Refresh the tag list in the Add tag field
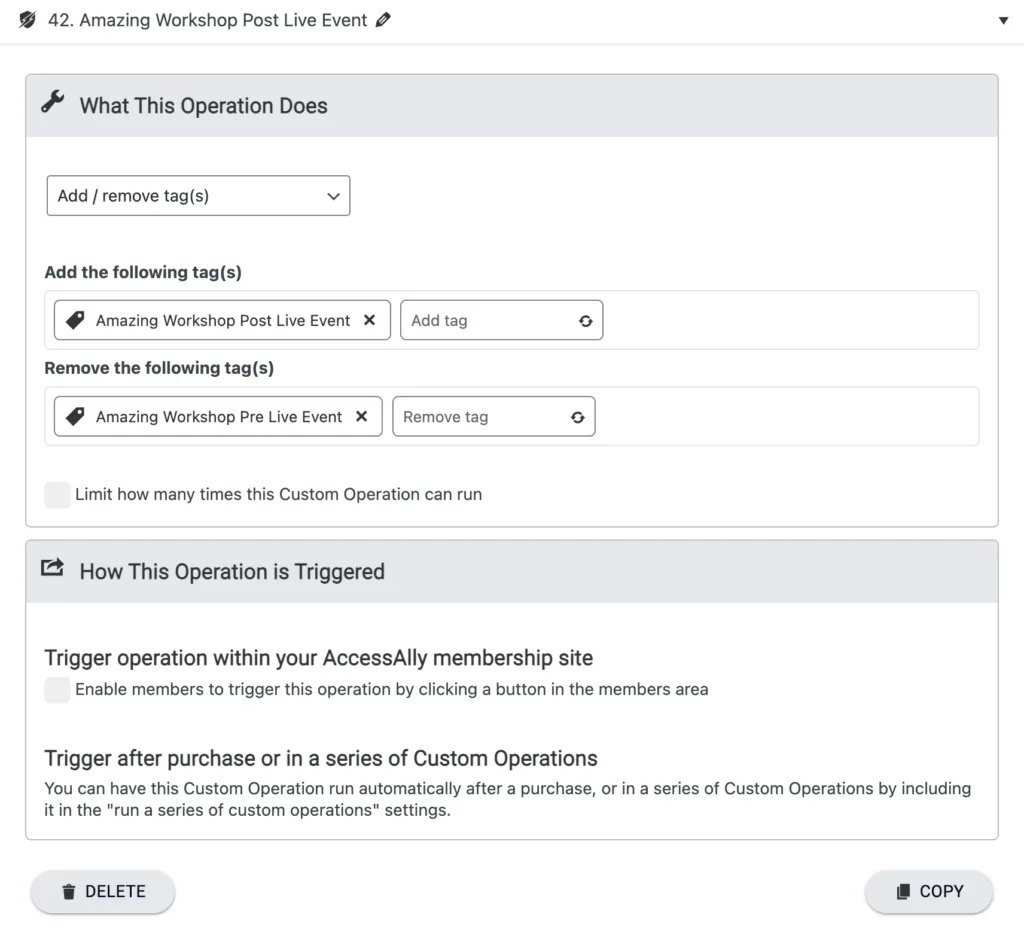 [586, 321]
